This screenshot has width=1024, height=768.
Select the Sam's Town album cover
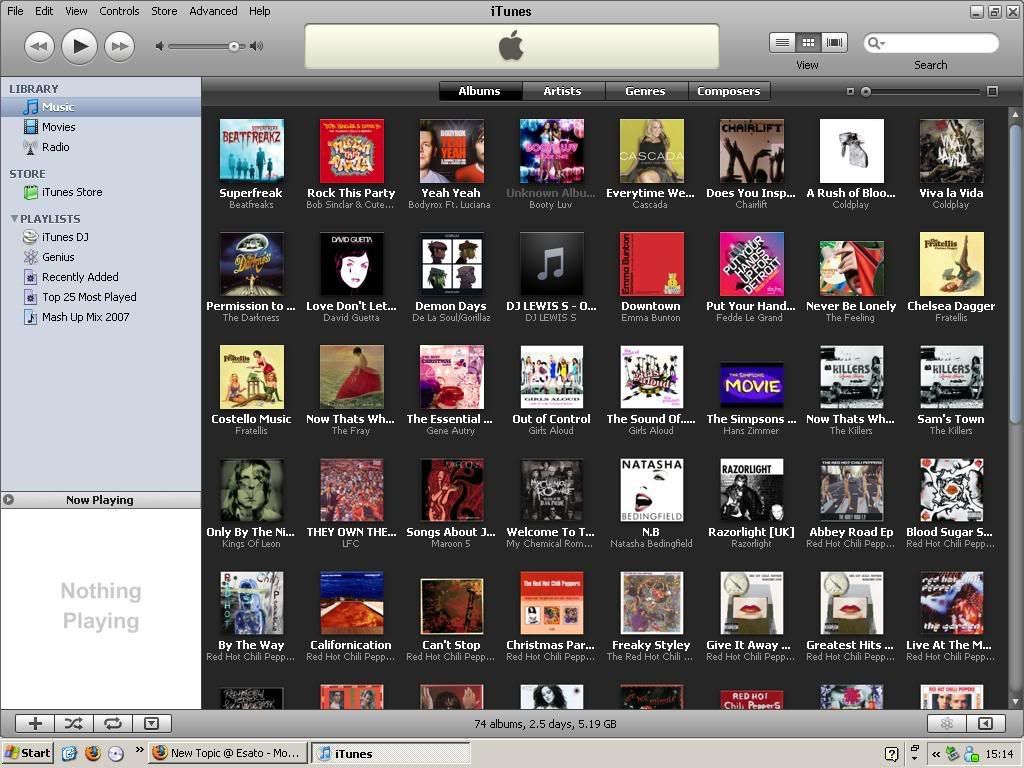pos(951,377)
